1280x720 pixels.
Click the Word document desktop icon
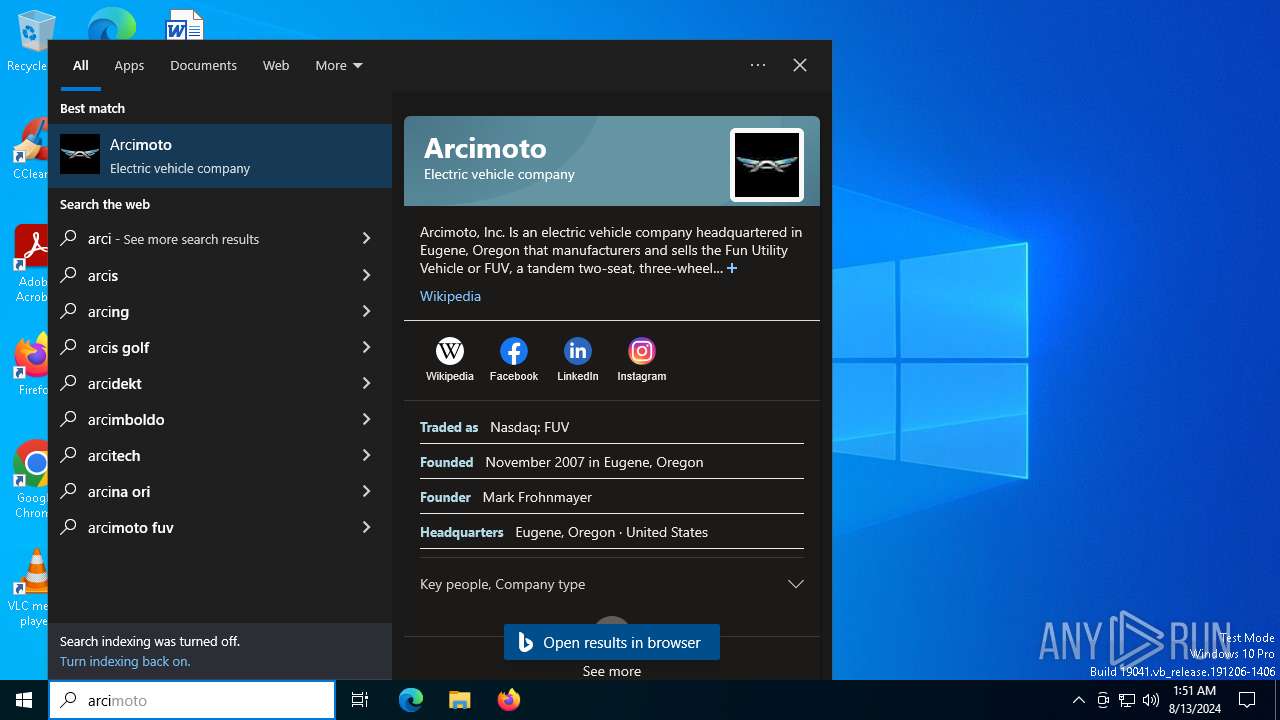point(185,25)
